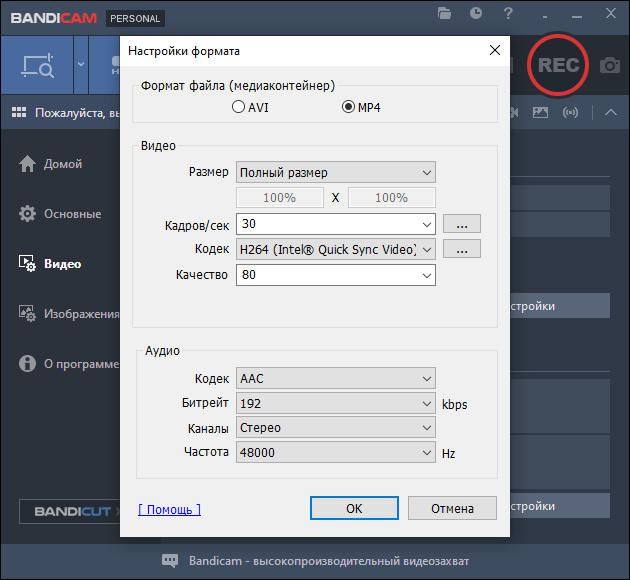The image size is (630, 580).
Task: Click the info icon for О программе
Action: coord(27,364)
